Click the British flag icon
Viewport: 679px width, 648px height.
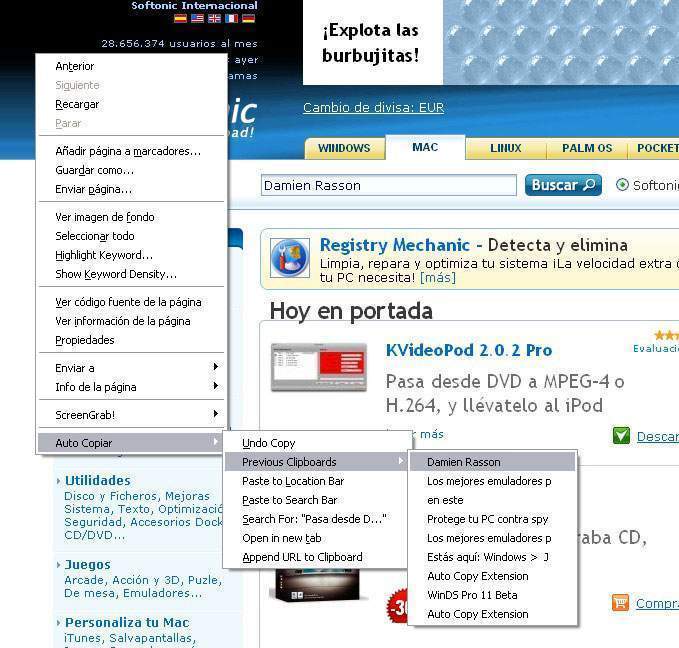click(214, 19)
